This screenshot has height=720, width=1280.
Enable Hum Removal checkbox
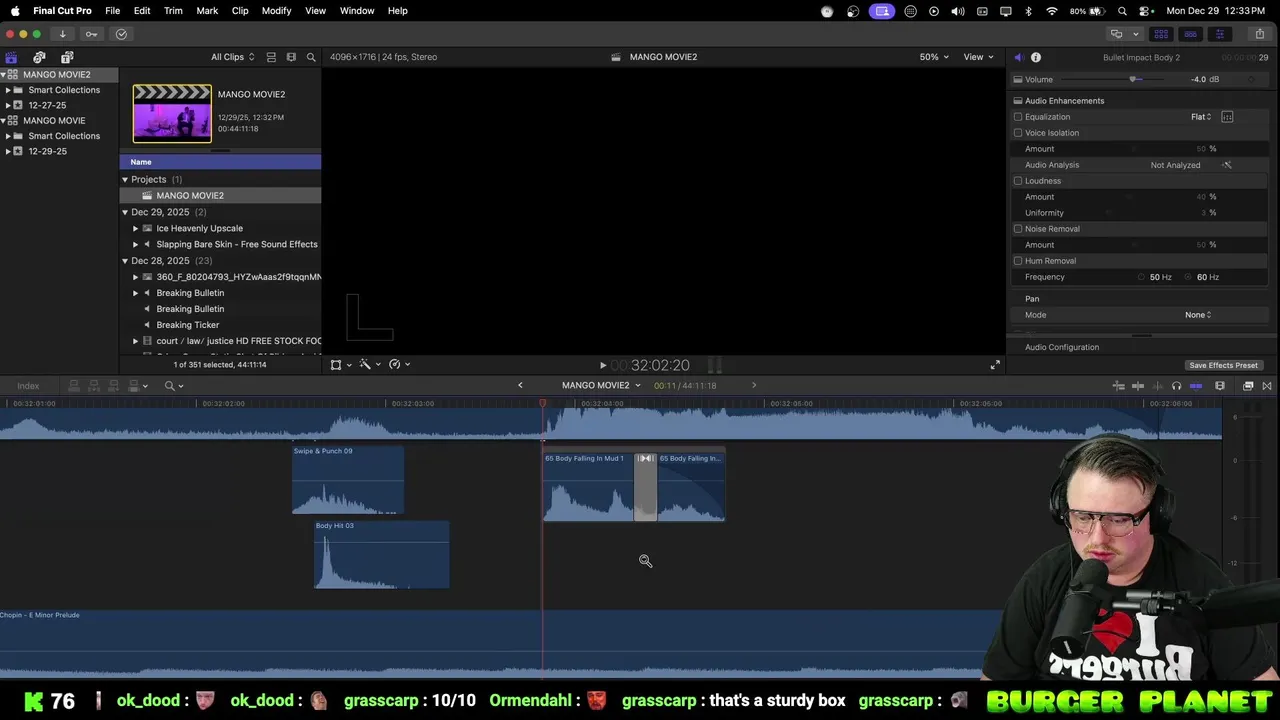(x=1018, y=261)
